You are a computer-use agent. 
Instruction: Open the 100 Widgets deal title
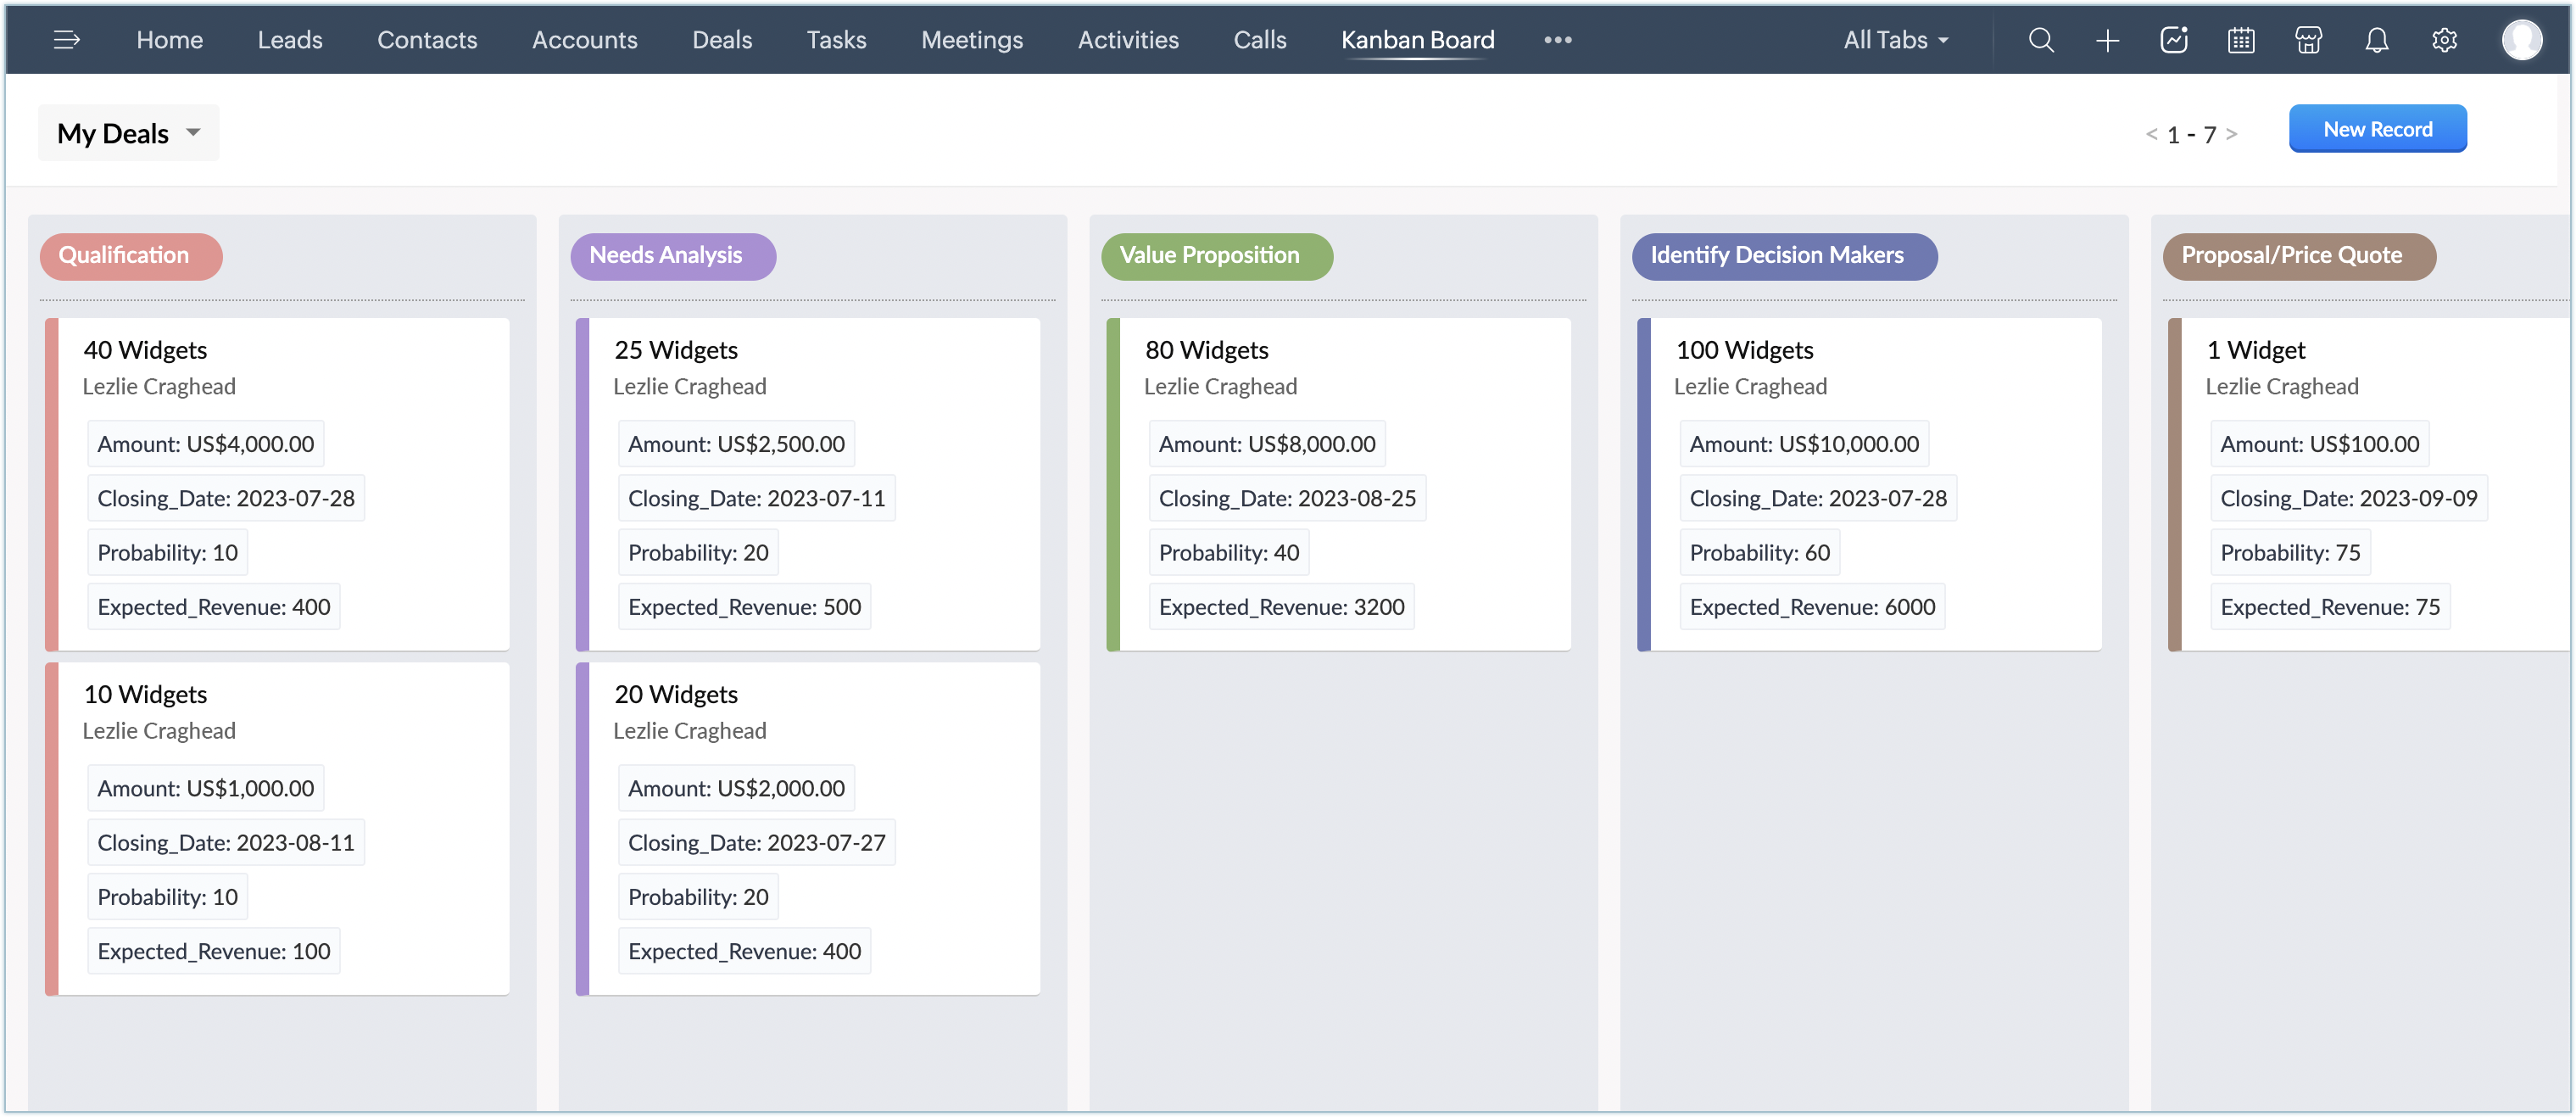pyautogui.click(x=1744, y=350)
